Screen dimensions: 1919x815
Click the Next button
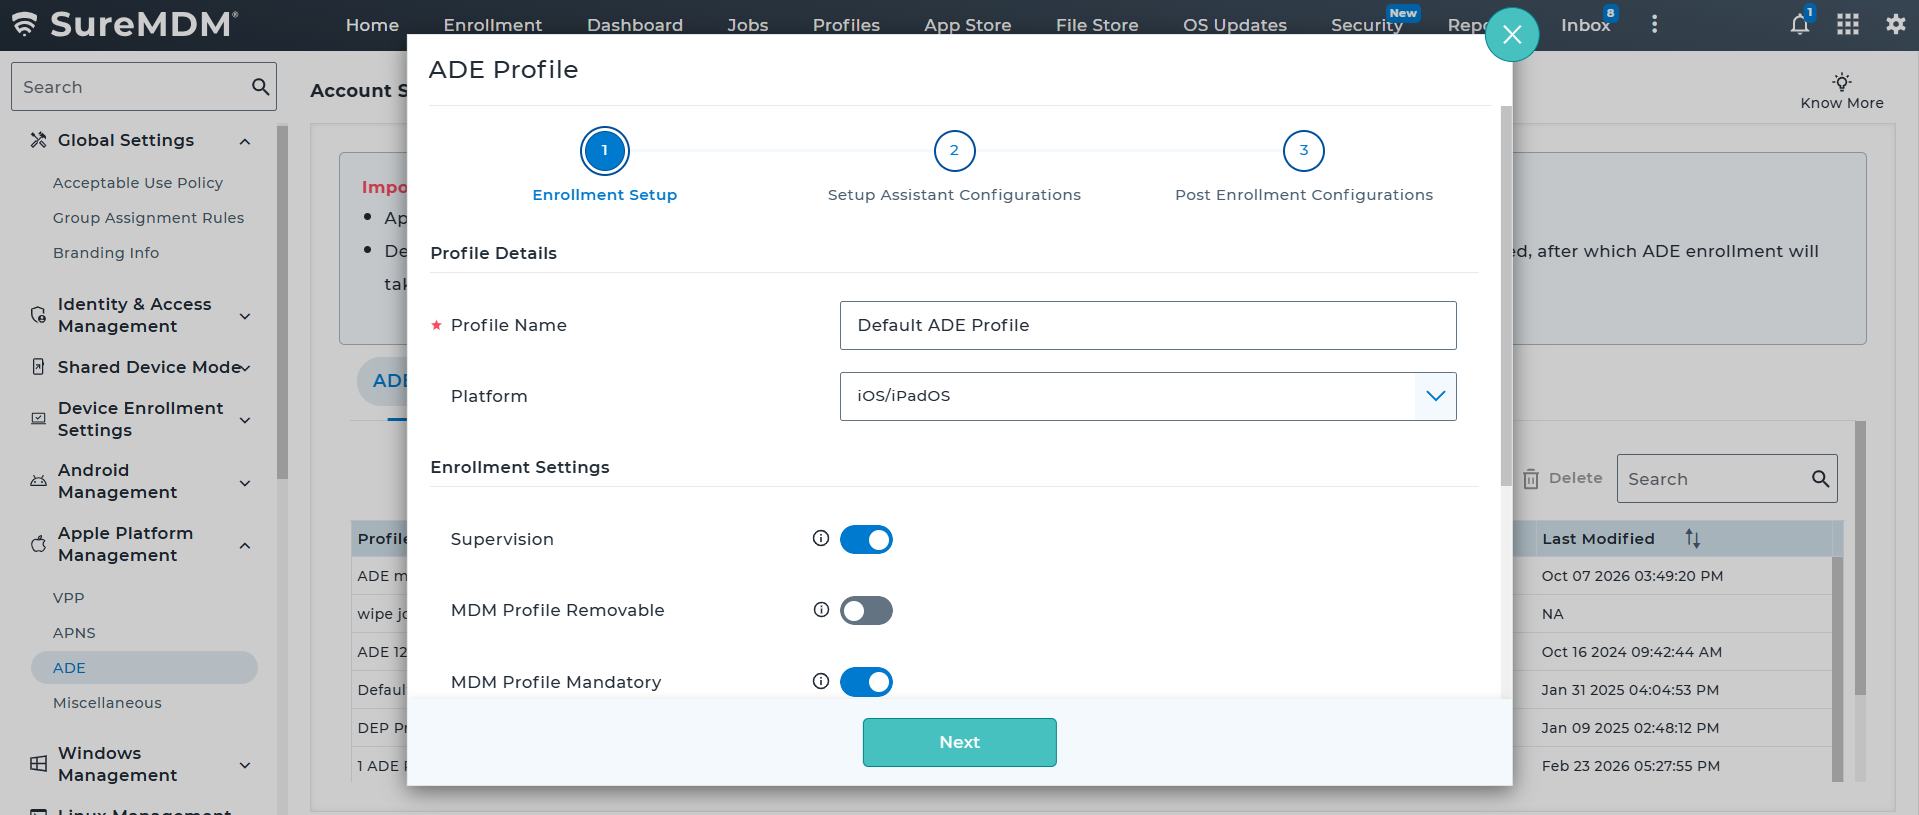pyautogui.click(x=960, y=742)
